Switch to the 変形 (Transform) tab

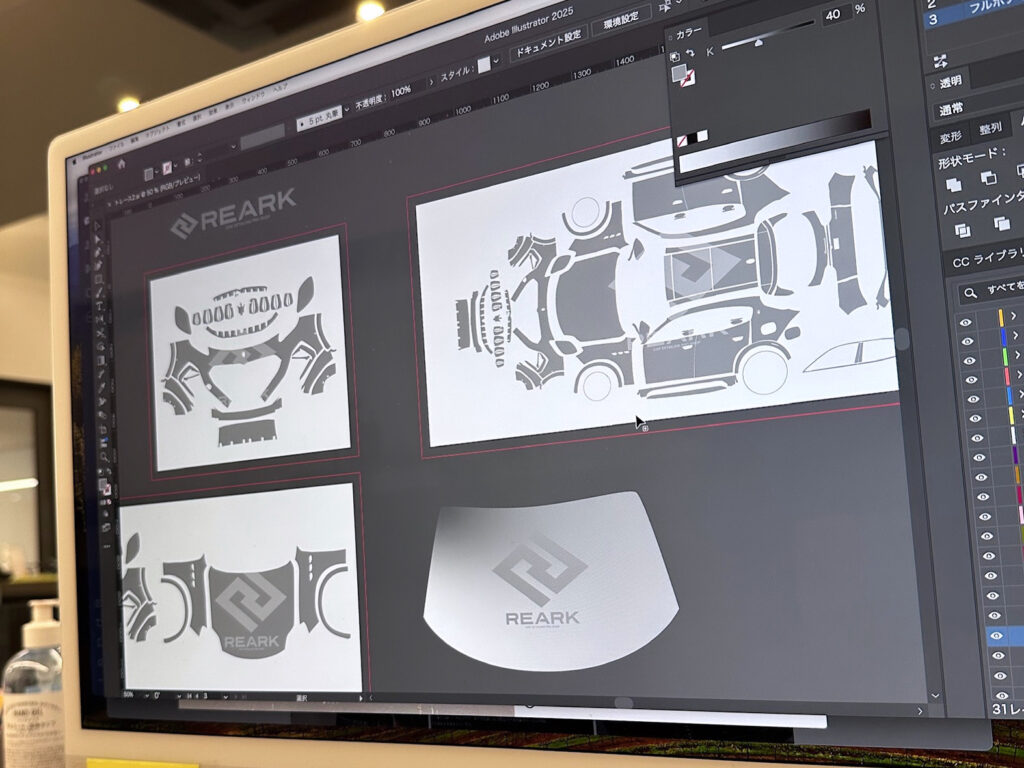pyautogui.click(x=950, y=137)
